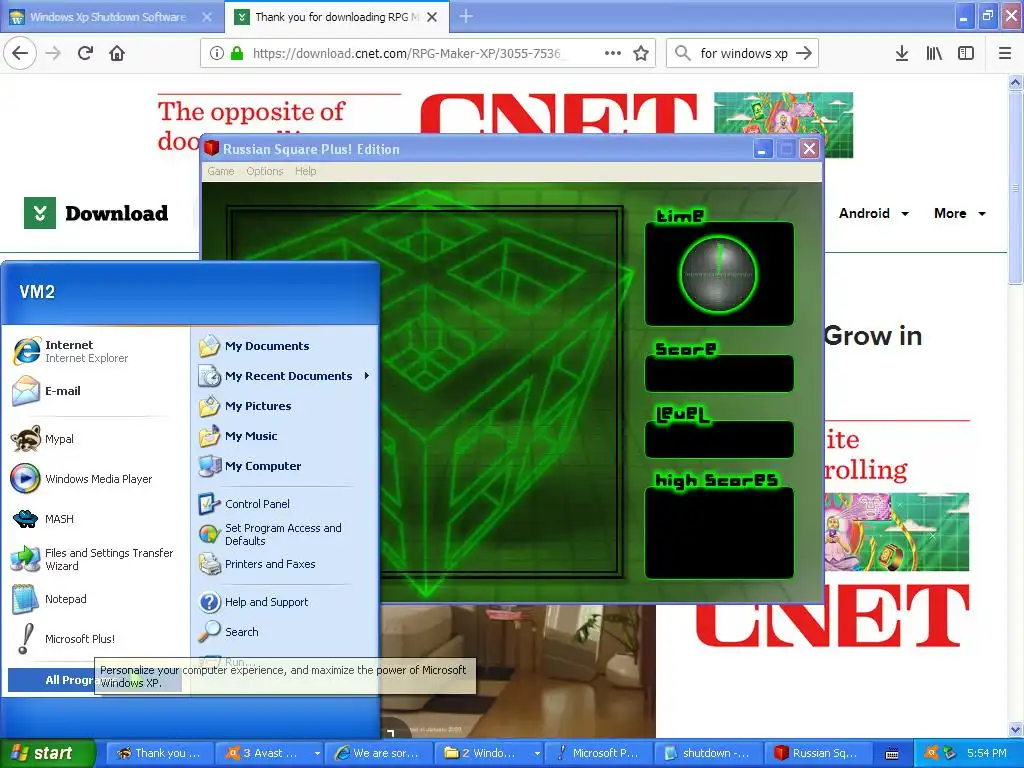Click the Firefox forward arrow
This screenshot has width=1024, height=768.
coord(54,53)
